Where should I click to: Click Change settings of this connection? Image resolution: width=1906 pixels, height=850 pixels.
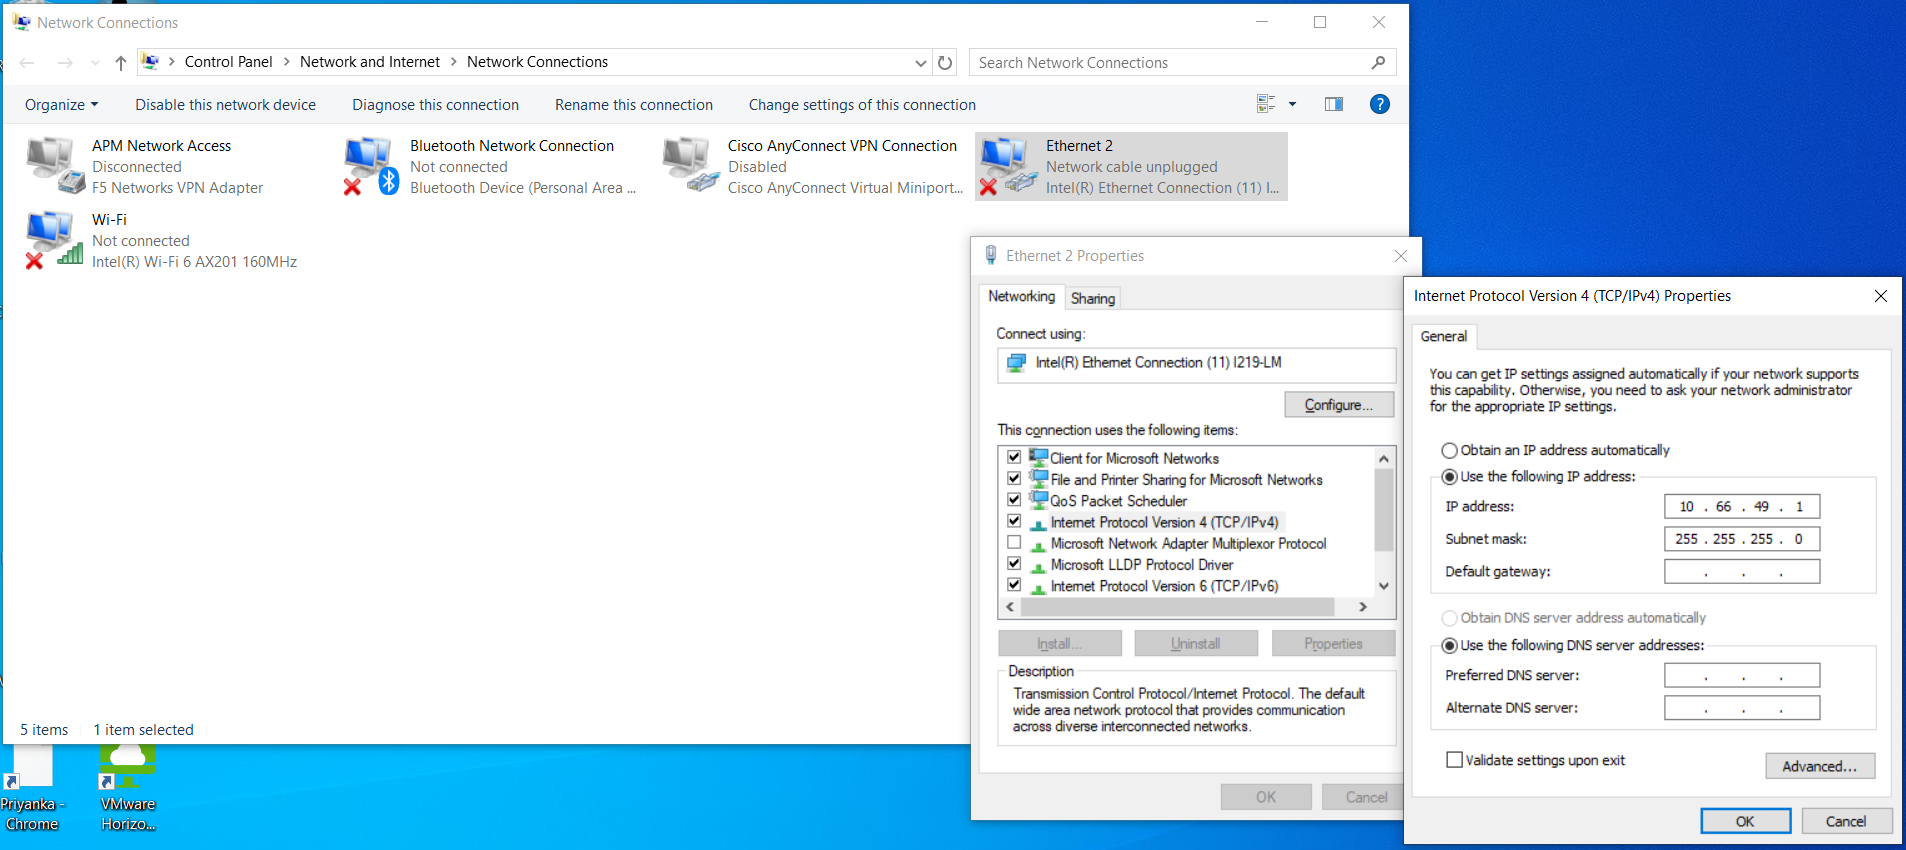pyautogui.click(x=862, y=105)
